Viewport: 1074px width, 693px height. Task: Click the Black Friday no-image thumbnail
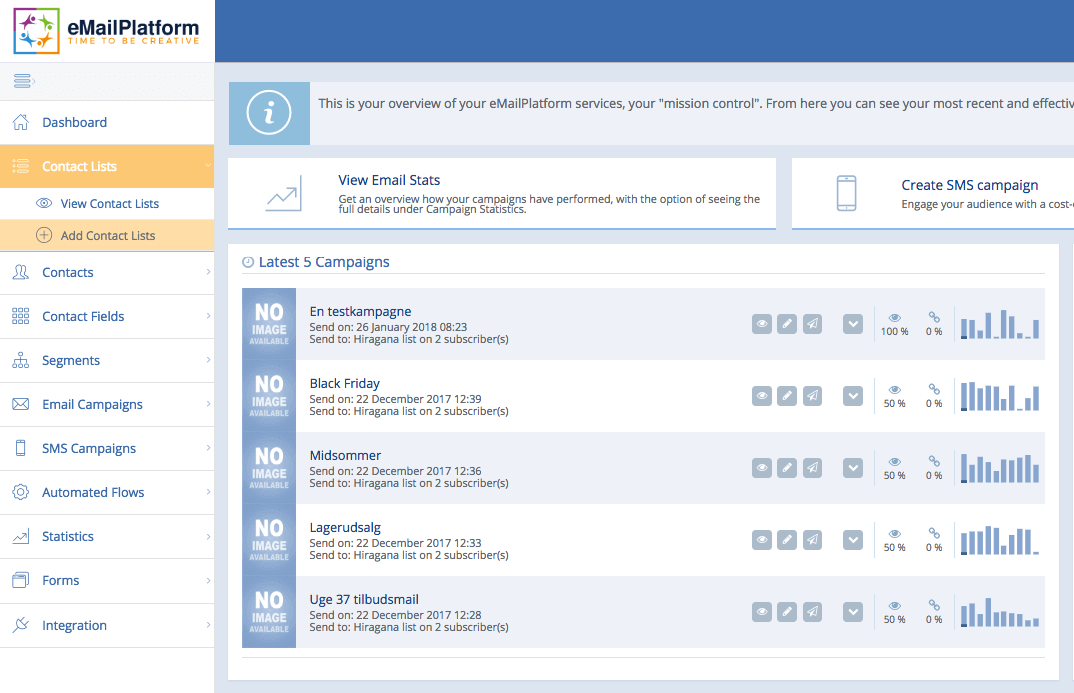(x=269, y=396)
